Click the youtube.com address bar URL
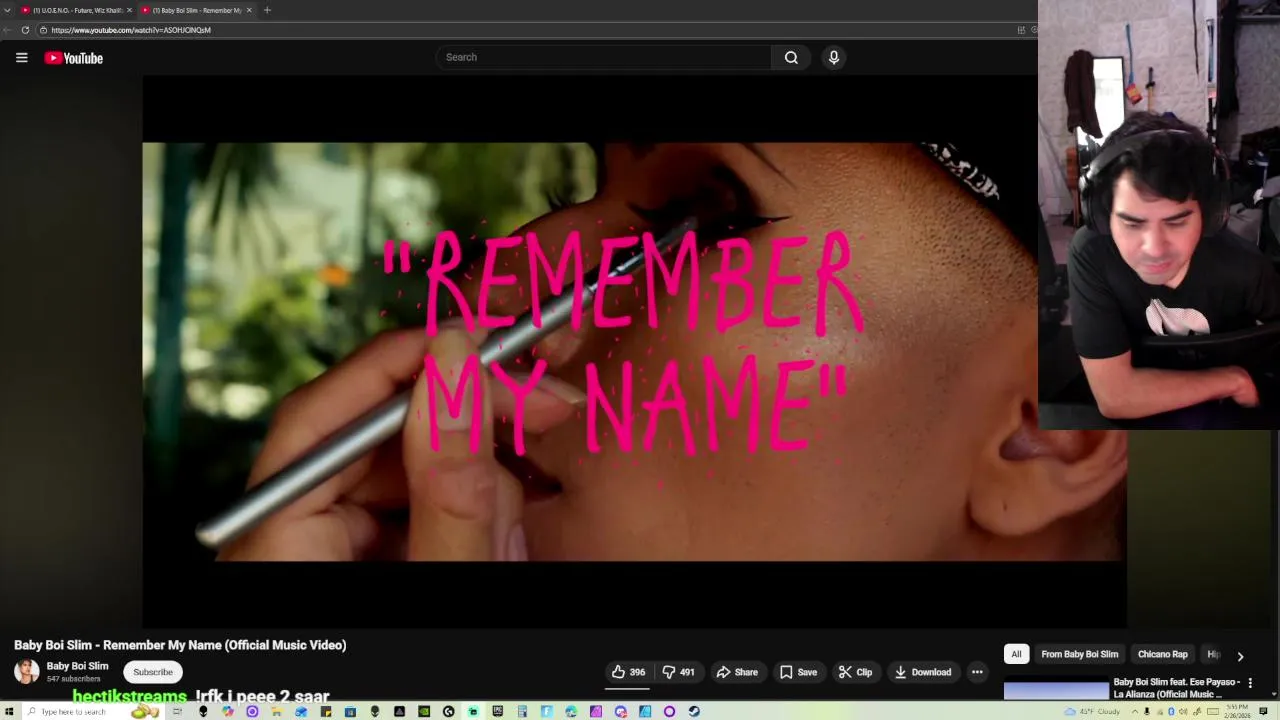Viewport: 1280px width, 720px height. coord(131,30)
